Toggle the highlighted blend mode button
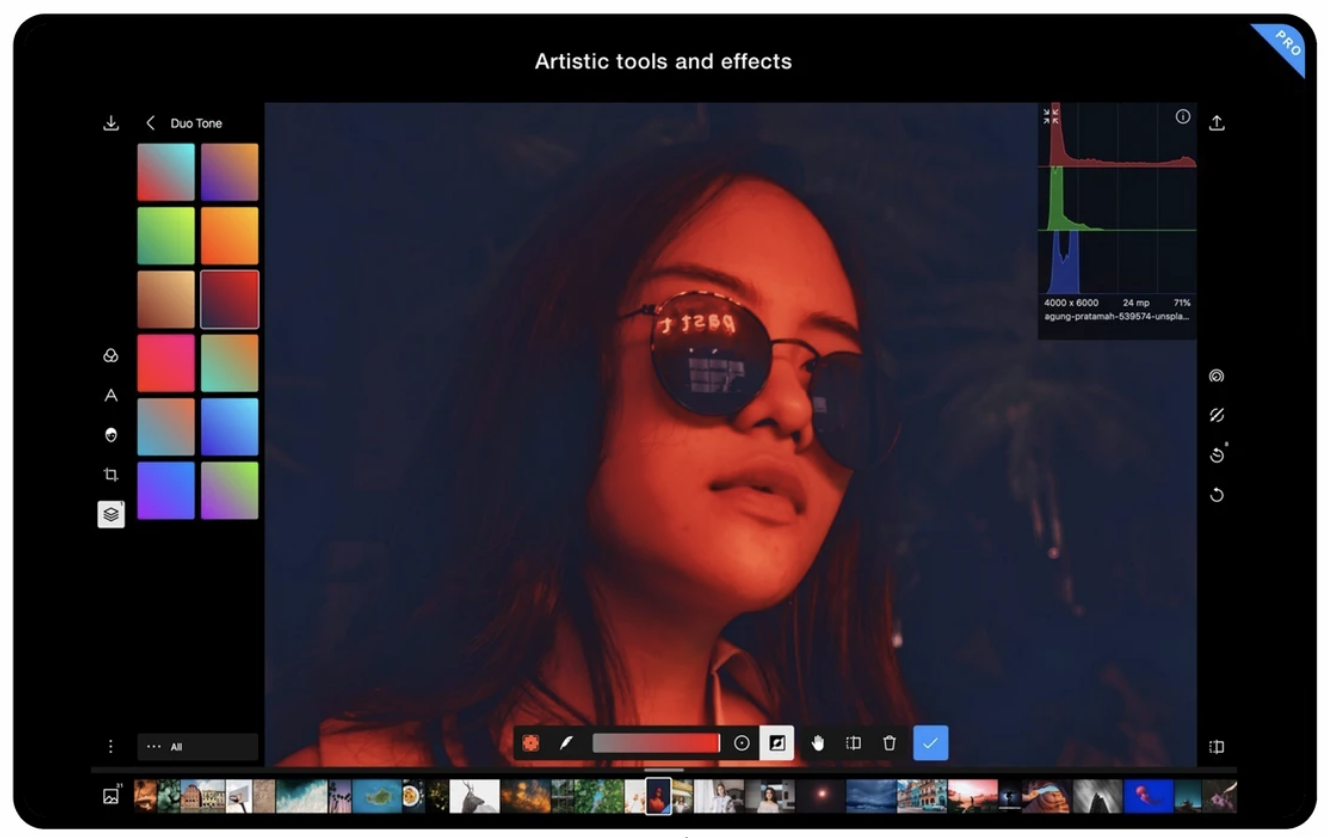This screenshot has height=838, width=1328. [x=777, y=743]
